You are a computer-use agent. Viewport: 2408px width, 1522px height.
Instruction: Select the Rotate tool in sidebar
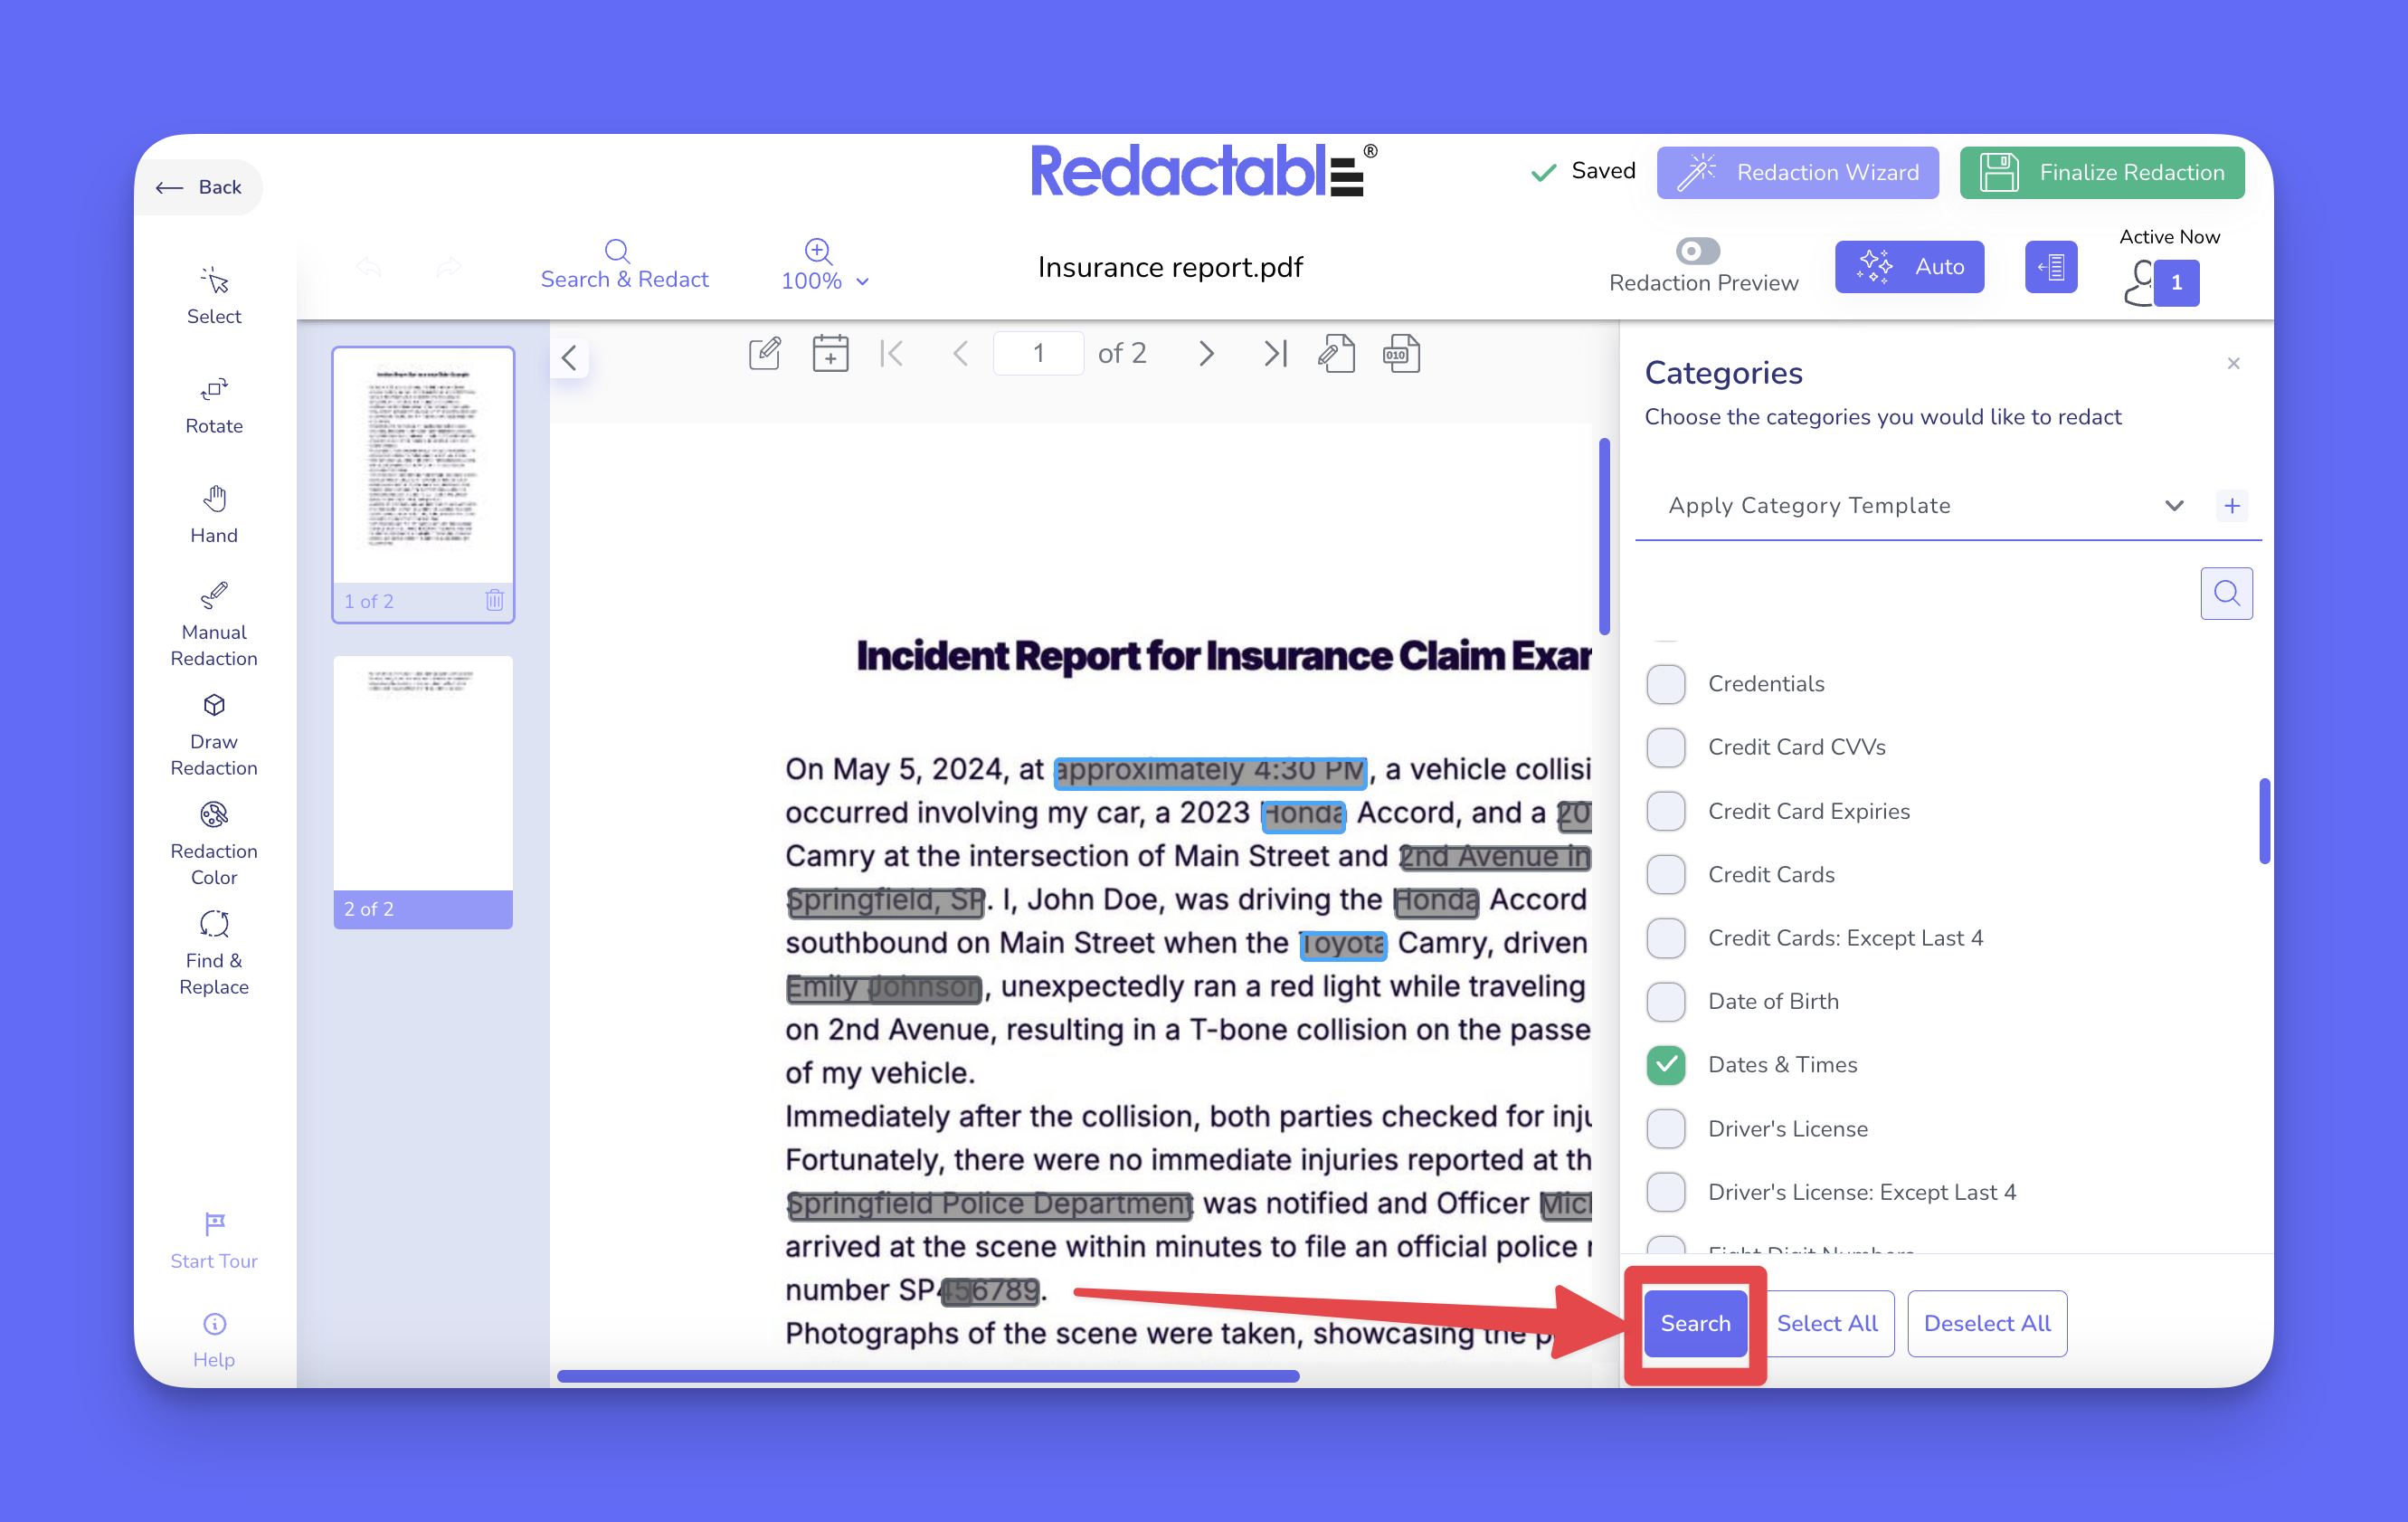point(213,404)
